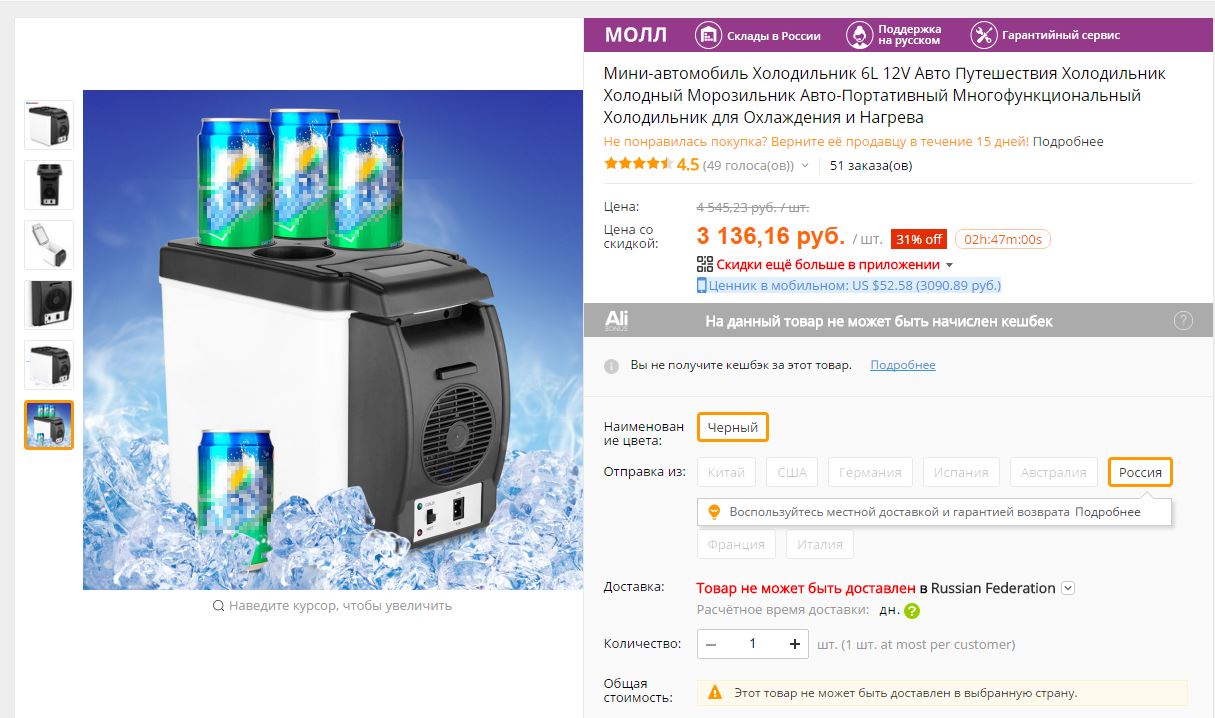Click the Russian support headset icon
Image resolution: width=1215 pixels, height=718 pixels.
pyautogui.click(x=859, y=35)
